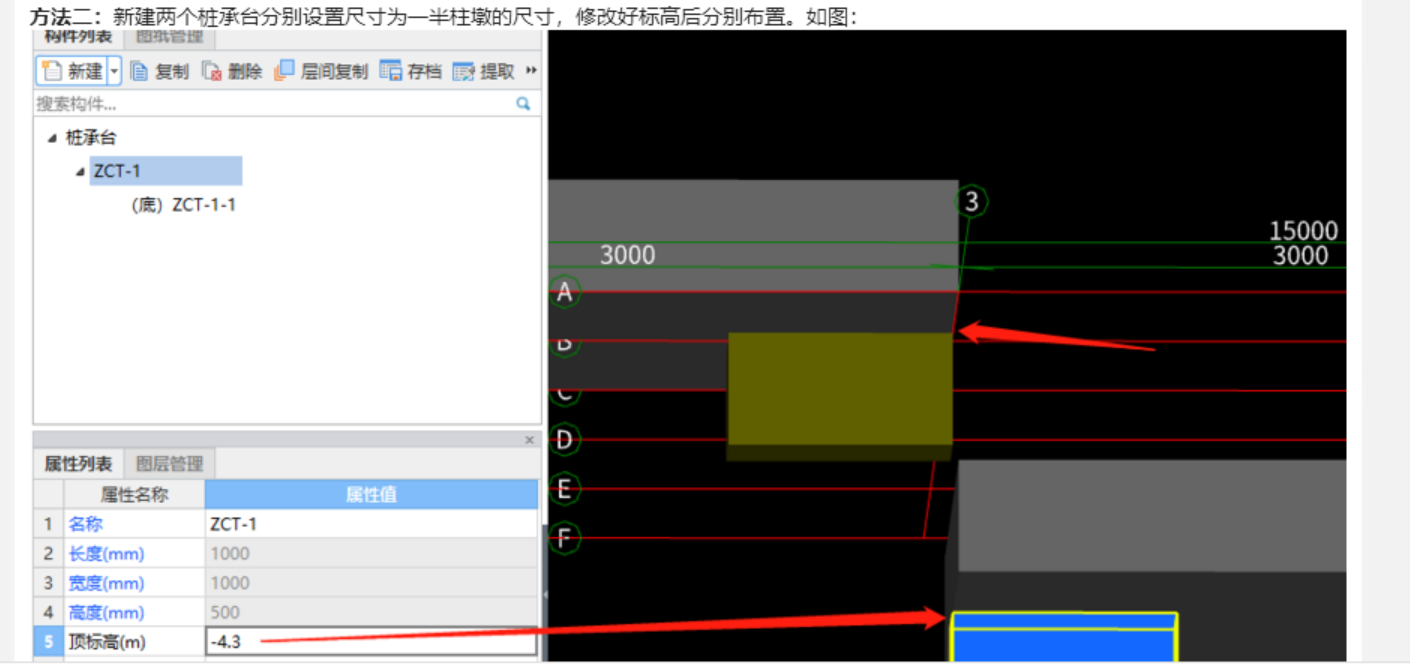Viewport: 1410px width, 665px height.
Task: Click the 顶标高(m) property name
Action: tap(107, 642)
